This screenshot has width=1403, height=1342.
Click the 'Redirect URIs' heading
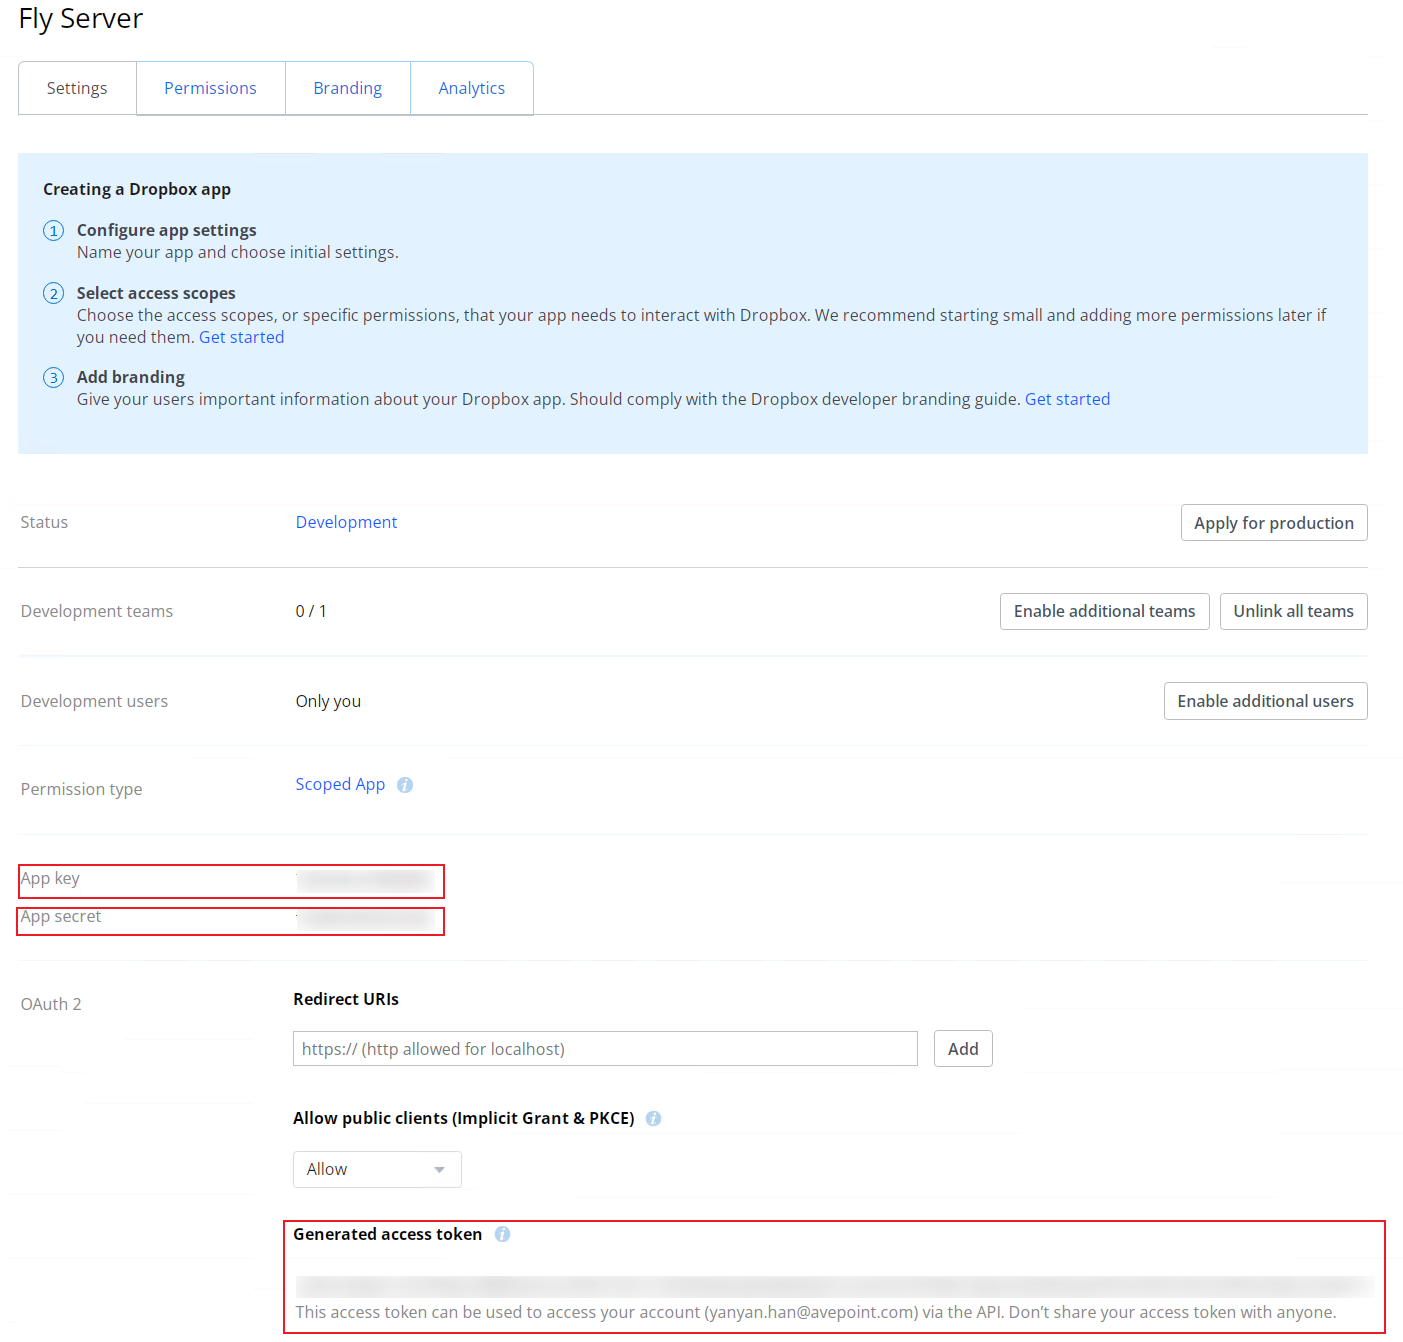click(x=346, y=999)
